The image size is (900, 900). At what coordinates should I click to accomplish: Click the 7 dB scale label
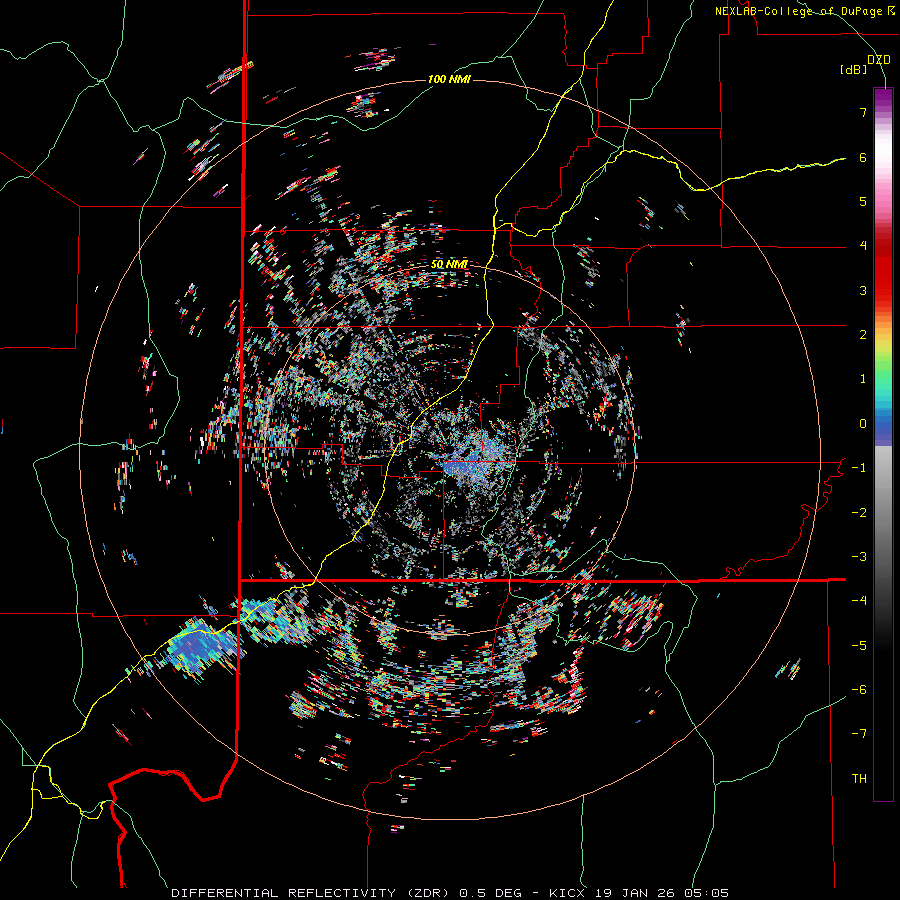863,112
